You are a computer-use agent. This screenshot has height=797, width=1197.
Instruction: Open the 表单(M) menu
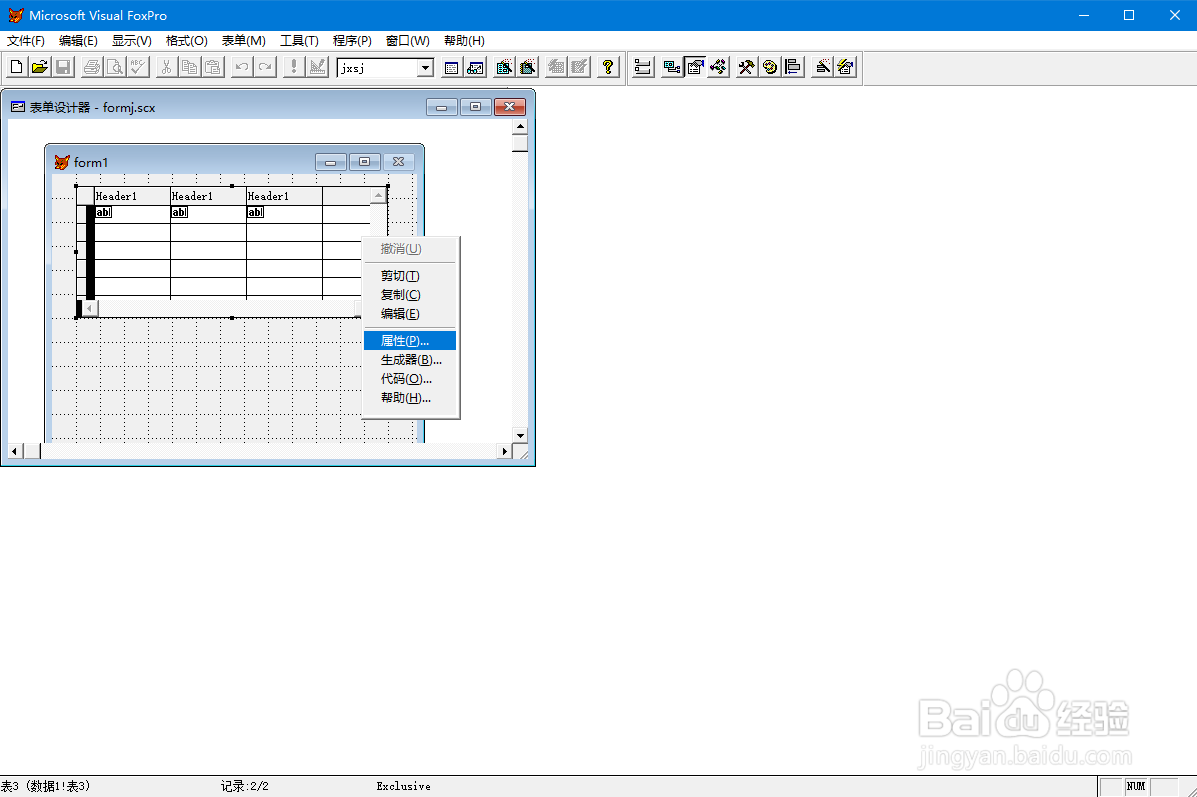click(x=244, y=40)
